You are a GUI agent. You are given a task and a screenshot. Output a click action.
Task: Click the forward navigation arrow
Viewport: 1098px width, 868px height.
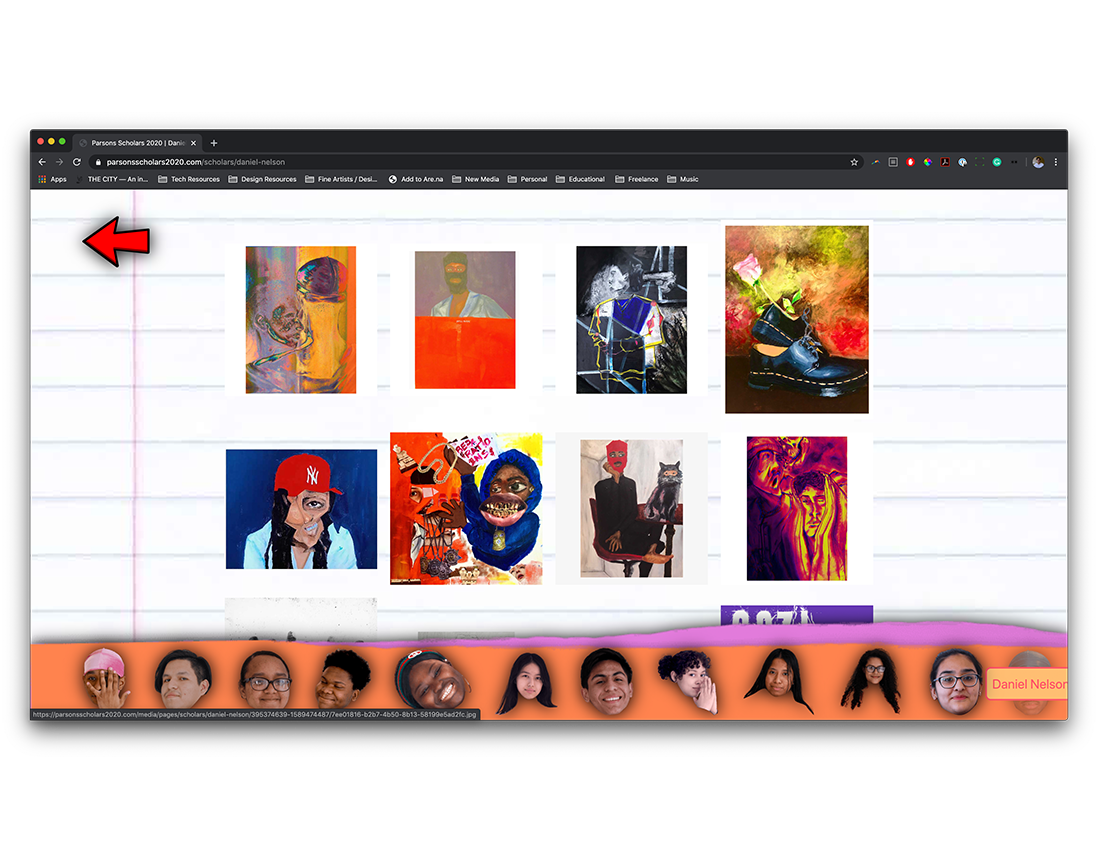60,162
